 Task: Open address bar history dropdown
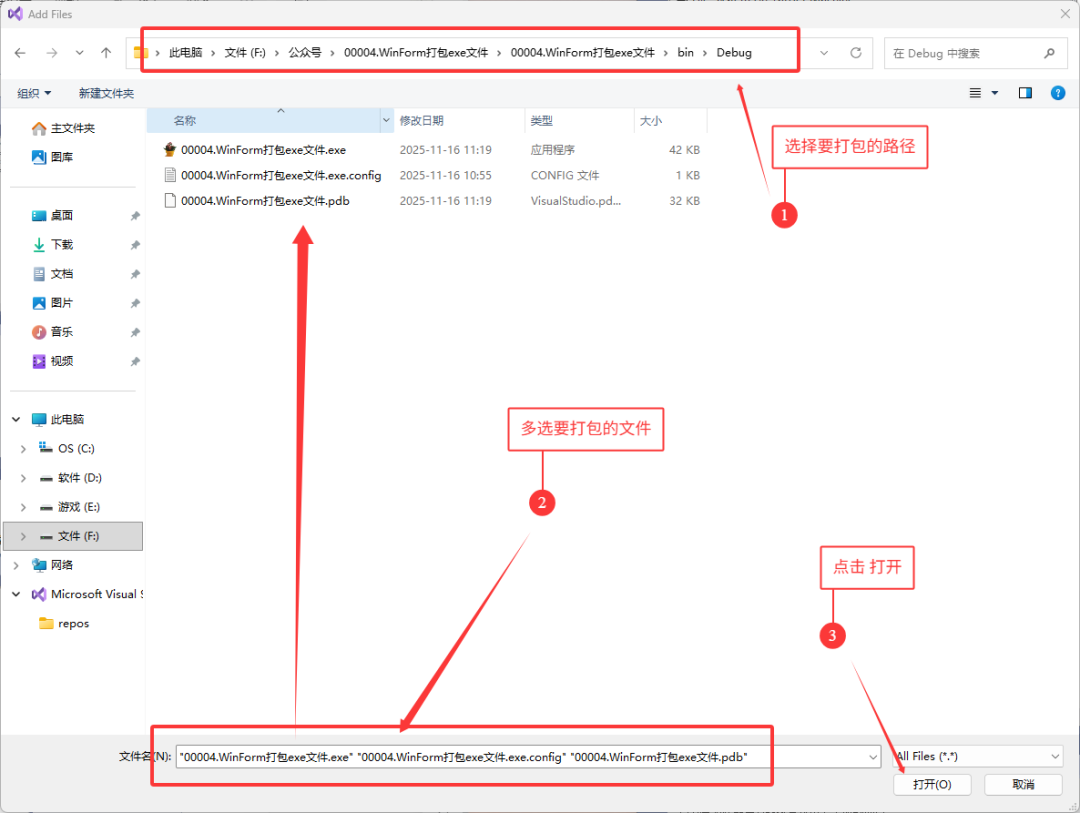click(x=824, y=53)
